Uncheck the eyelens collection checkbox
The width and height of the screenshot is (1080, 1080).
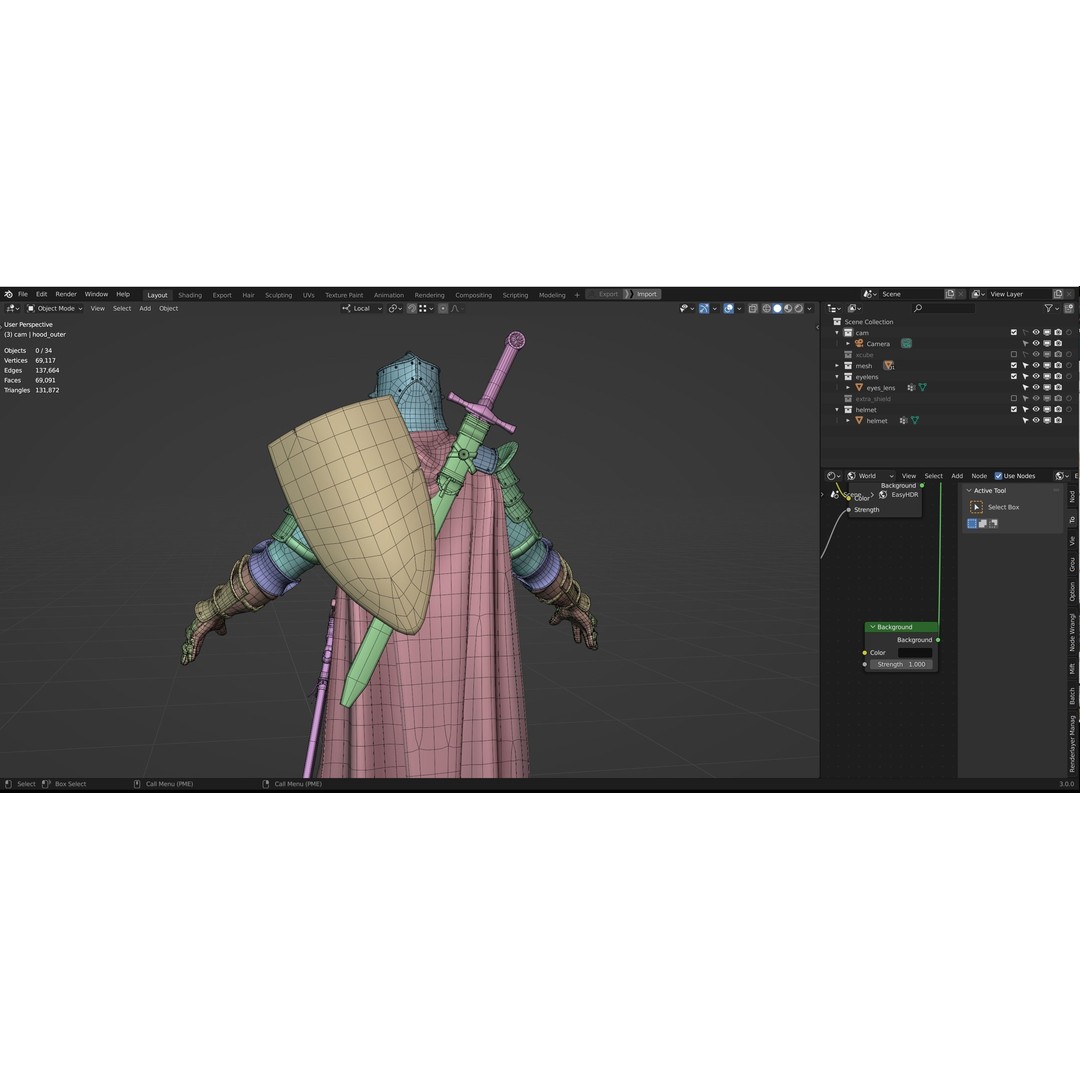[1014, 377]
